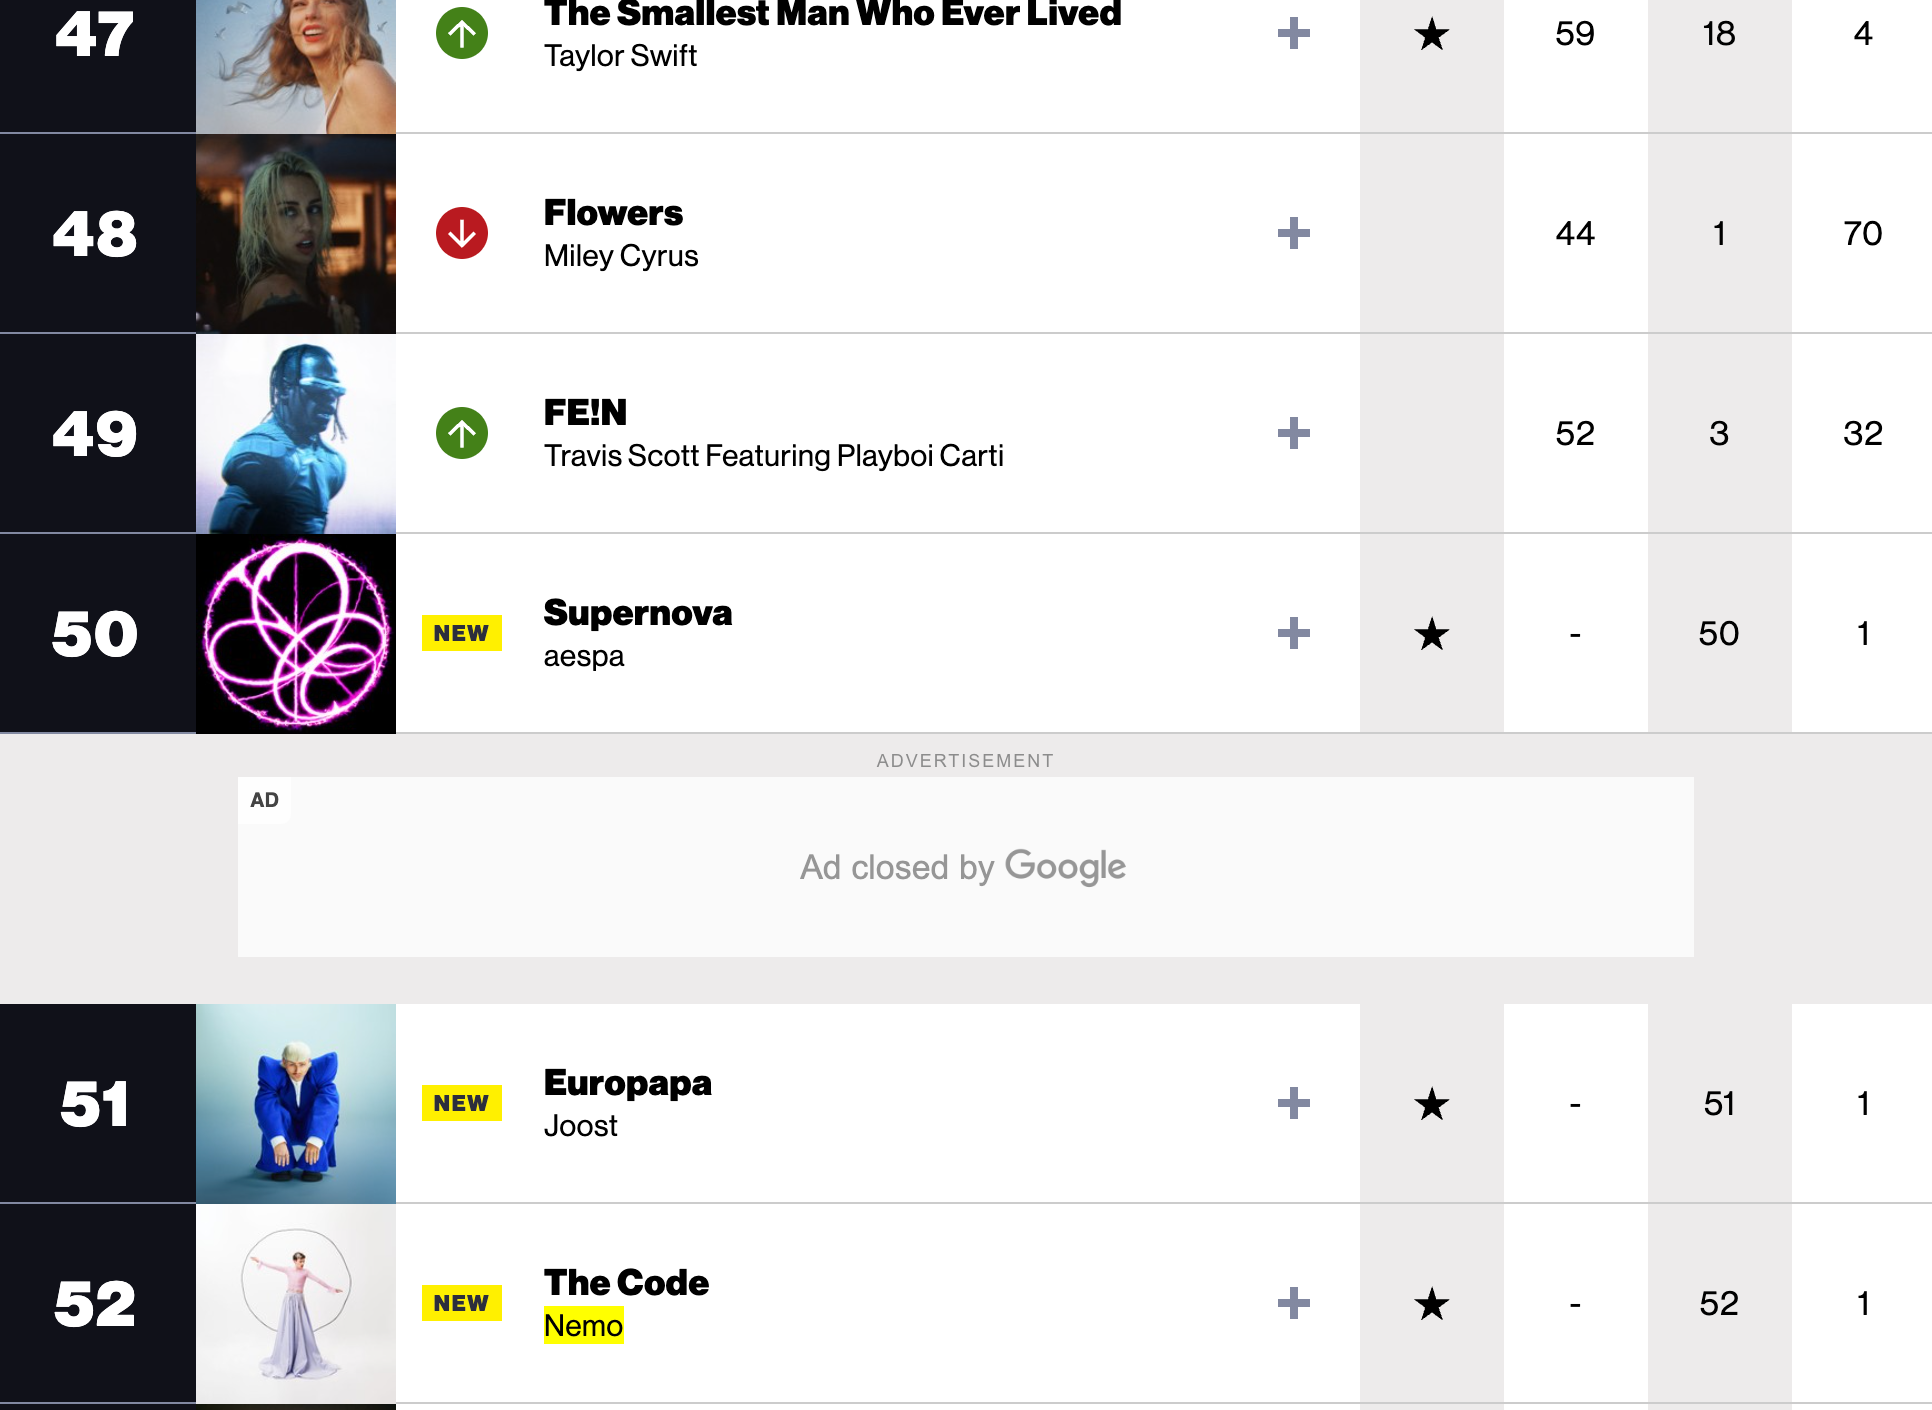Open the Flowers song title
The width and height of the screenshot is (1932, 1410).
coord(613,213)
